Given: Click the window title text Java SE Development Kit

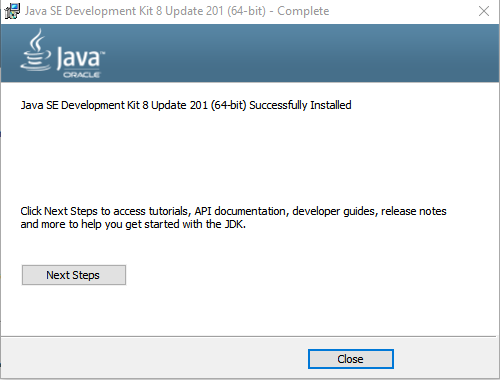Looking at the screenshot, I should pos(89,11).
